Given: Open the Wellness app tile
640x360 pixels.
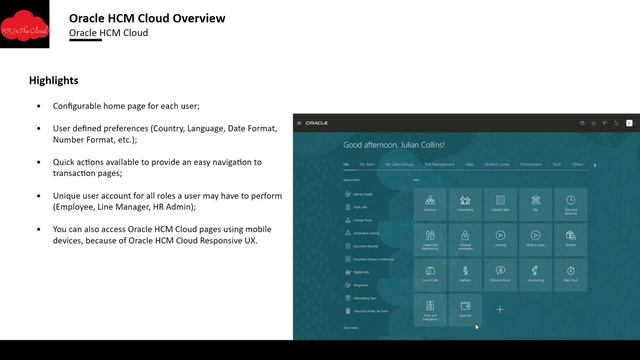Looking at the screenshot, I should (465, 274).
